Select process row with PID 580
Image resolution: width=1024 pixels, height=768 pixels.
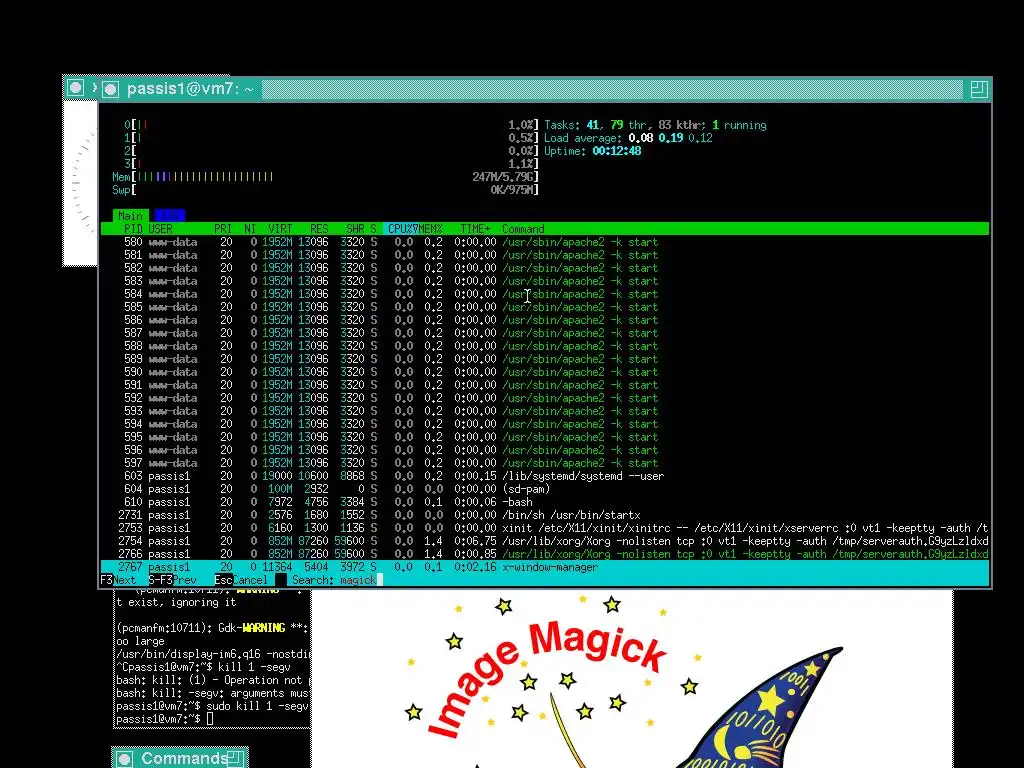pyautogui.click(x=545, y=242)
